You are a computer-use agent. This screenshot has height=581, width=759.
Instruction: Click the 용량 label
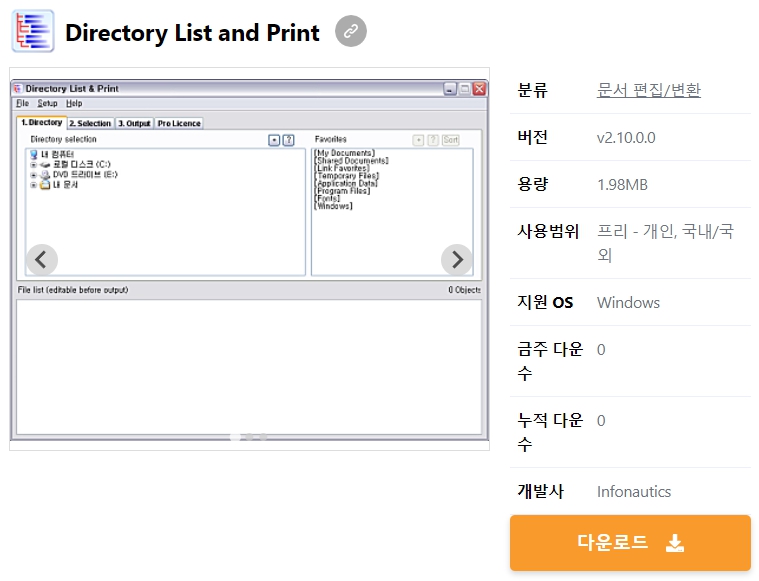click(x=532, y=184)
